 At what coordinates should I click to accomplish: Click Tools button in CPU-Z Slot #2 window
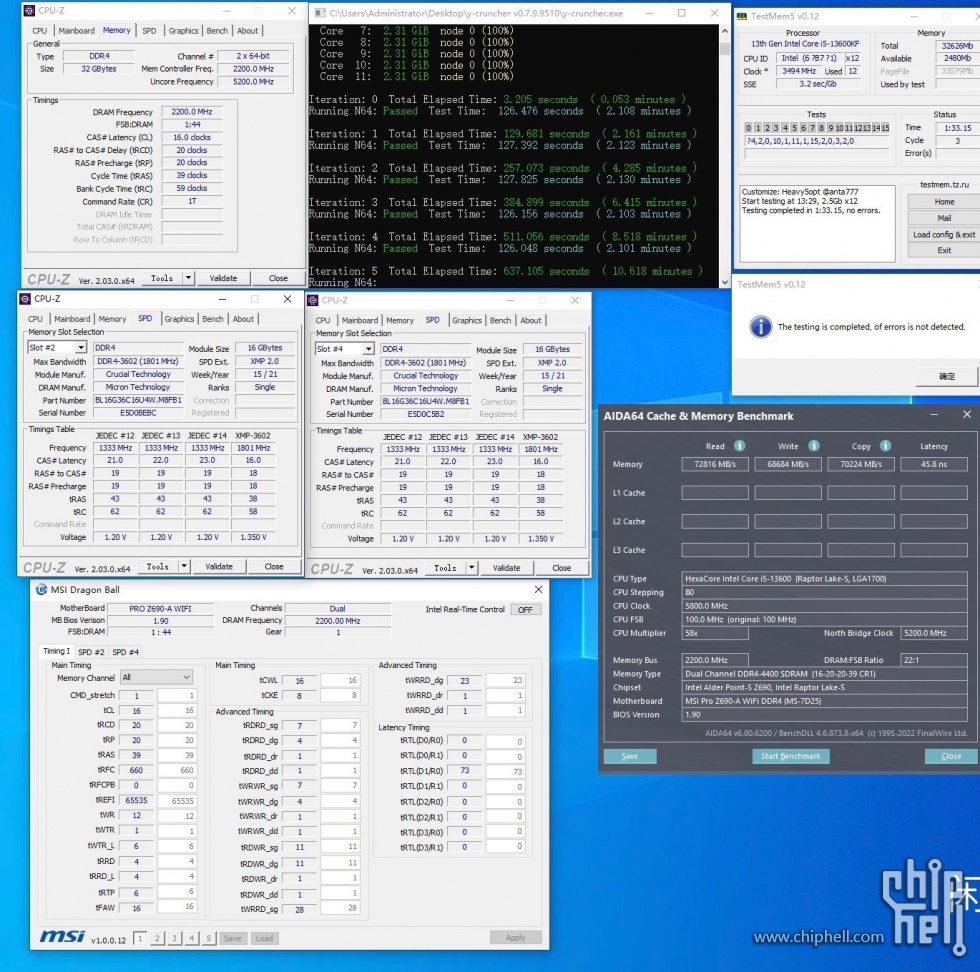click(158, 566)
